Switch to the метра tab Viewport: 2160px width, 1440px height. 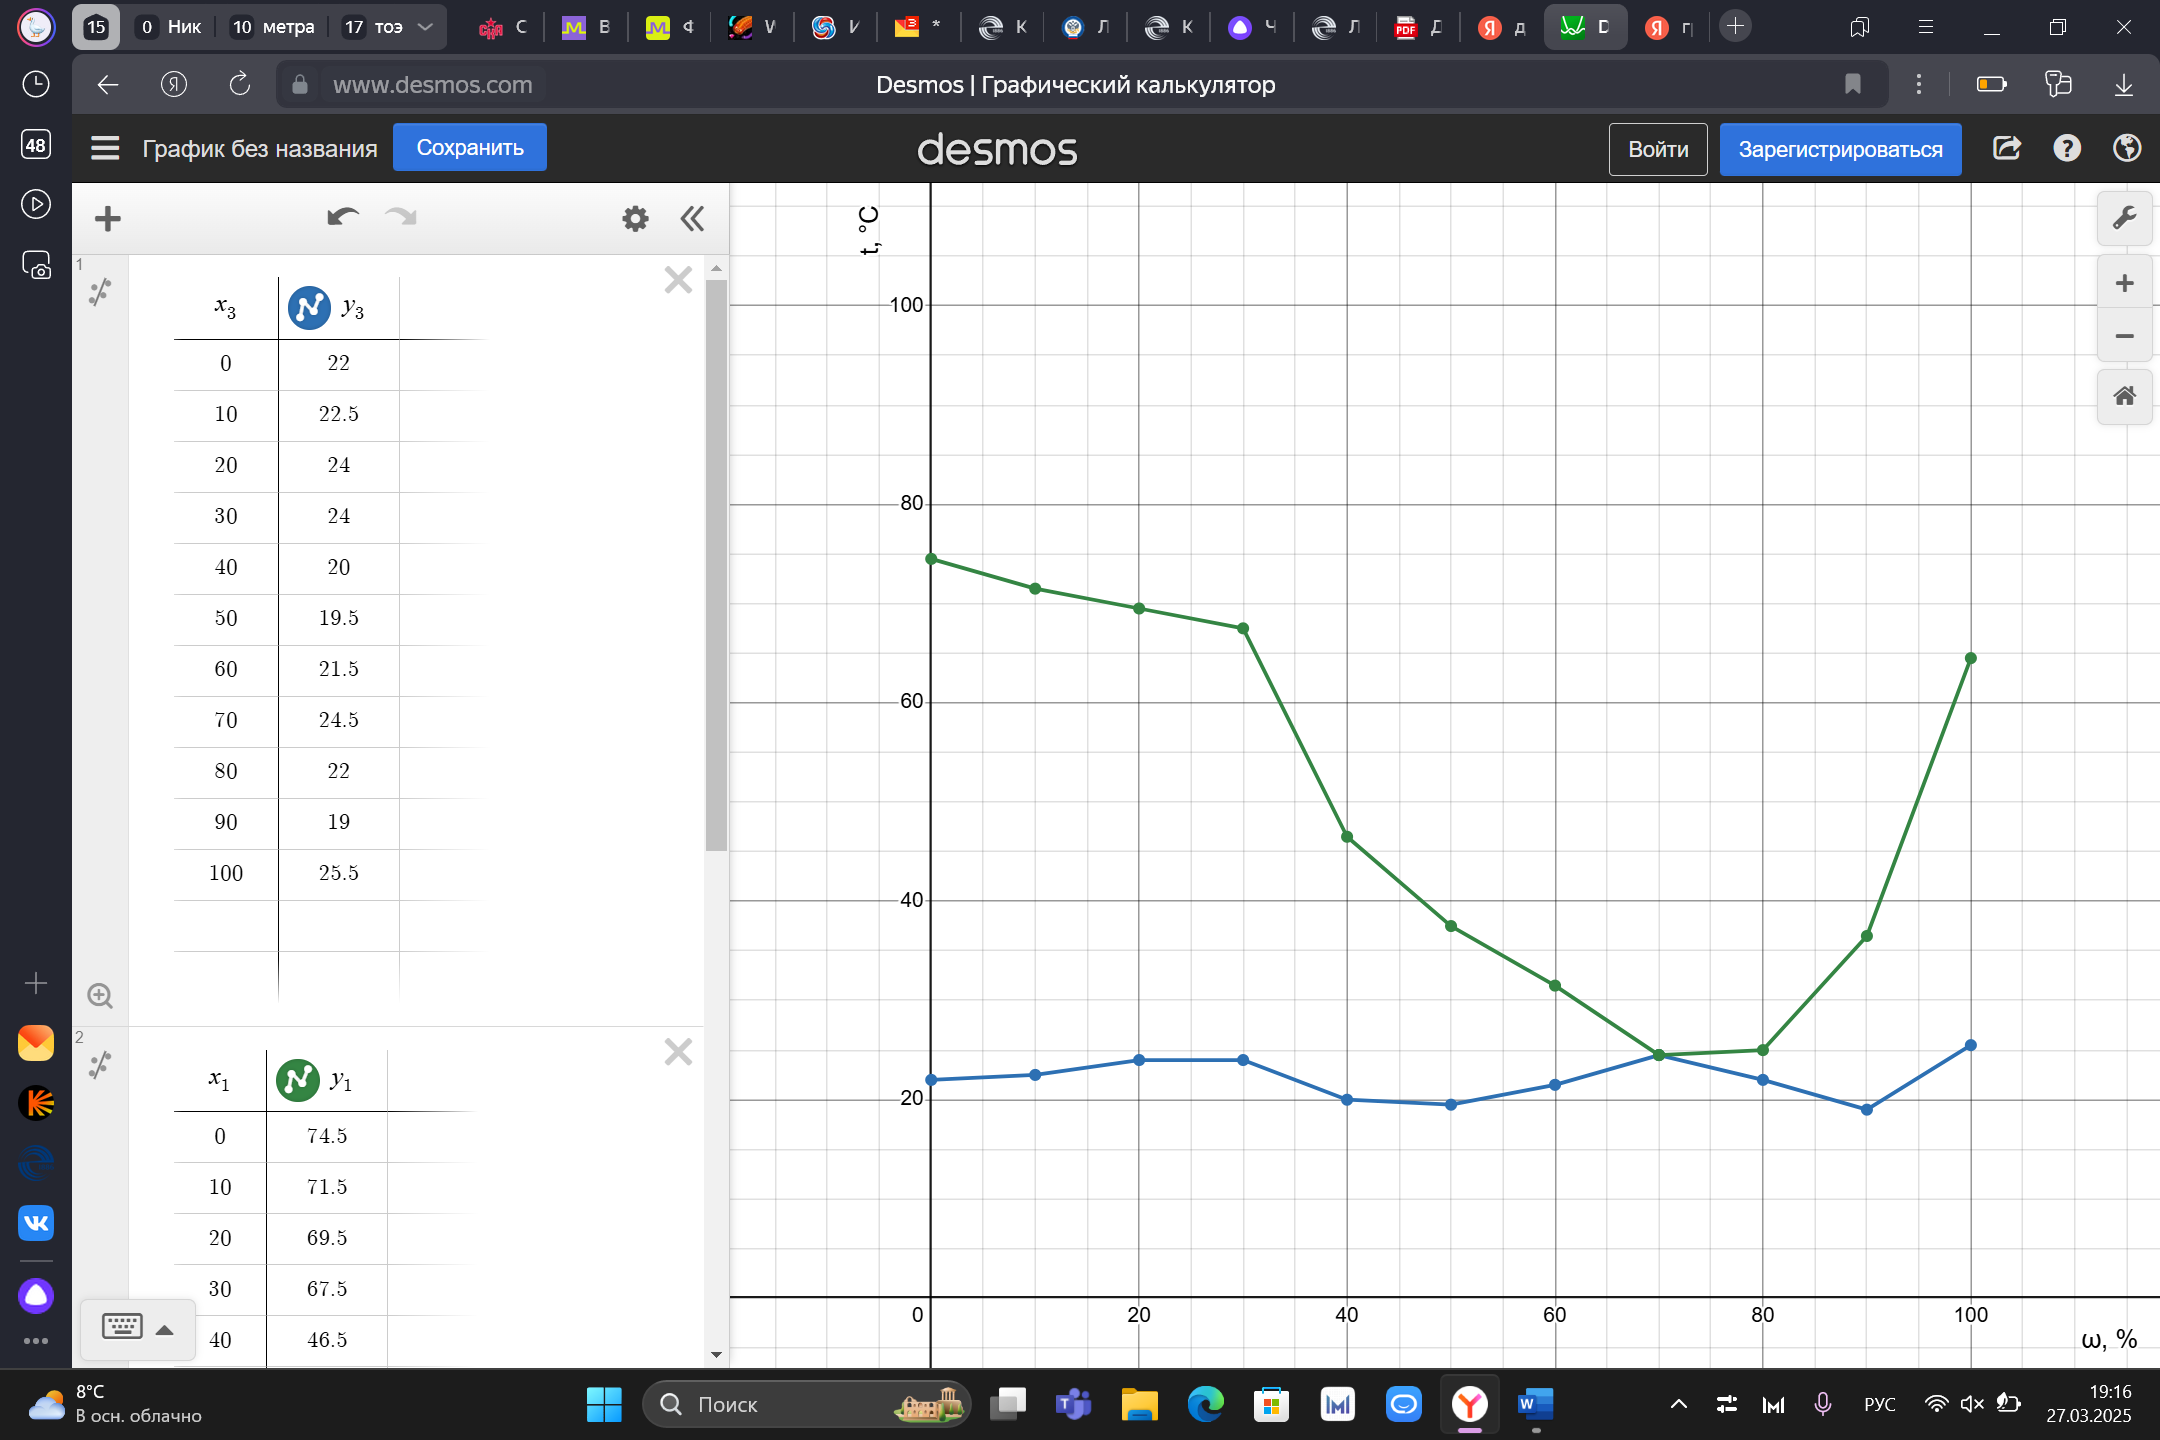tap(273, 27)
